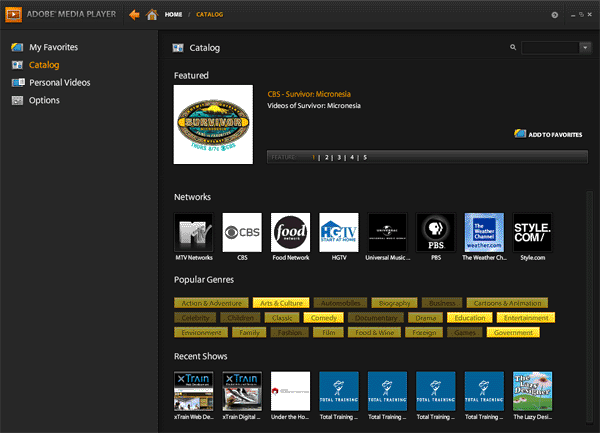Open CBS - Survivor: Micronesia link

309,94
